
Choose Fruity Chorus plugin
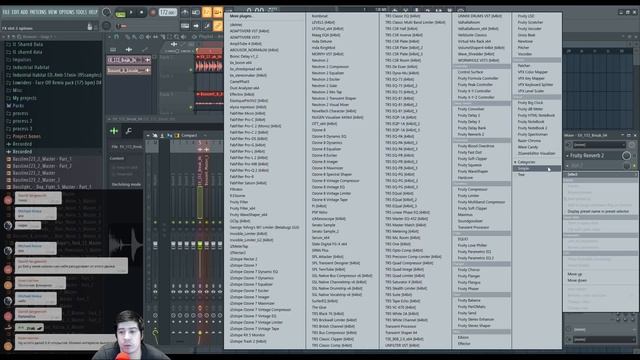469,270
